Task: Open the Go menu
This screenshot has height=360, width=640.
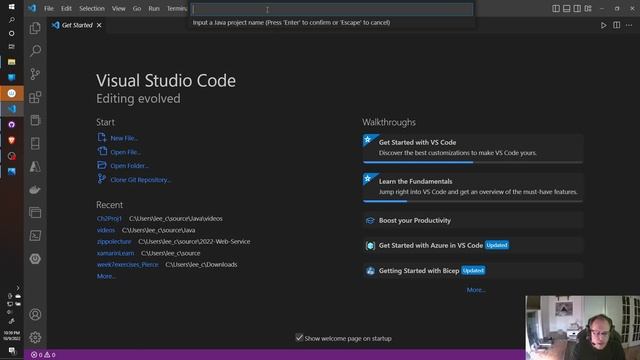Action: (137, 8)
